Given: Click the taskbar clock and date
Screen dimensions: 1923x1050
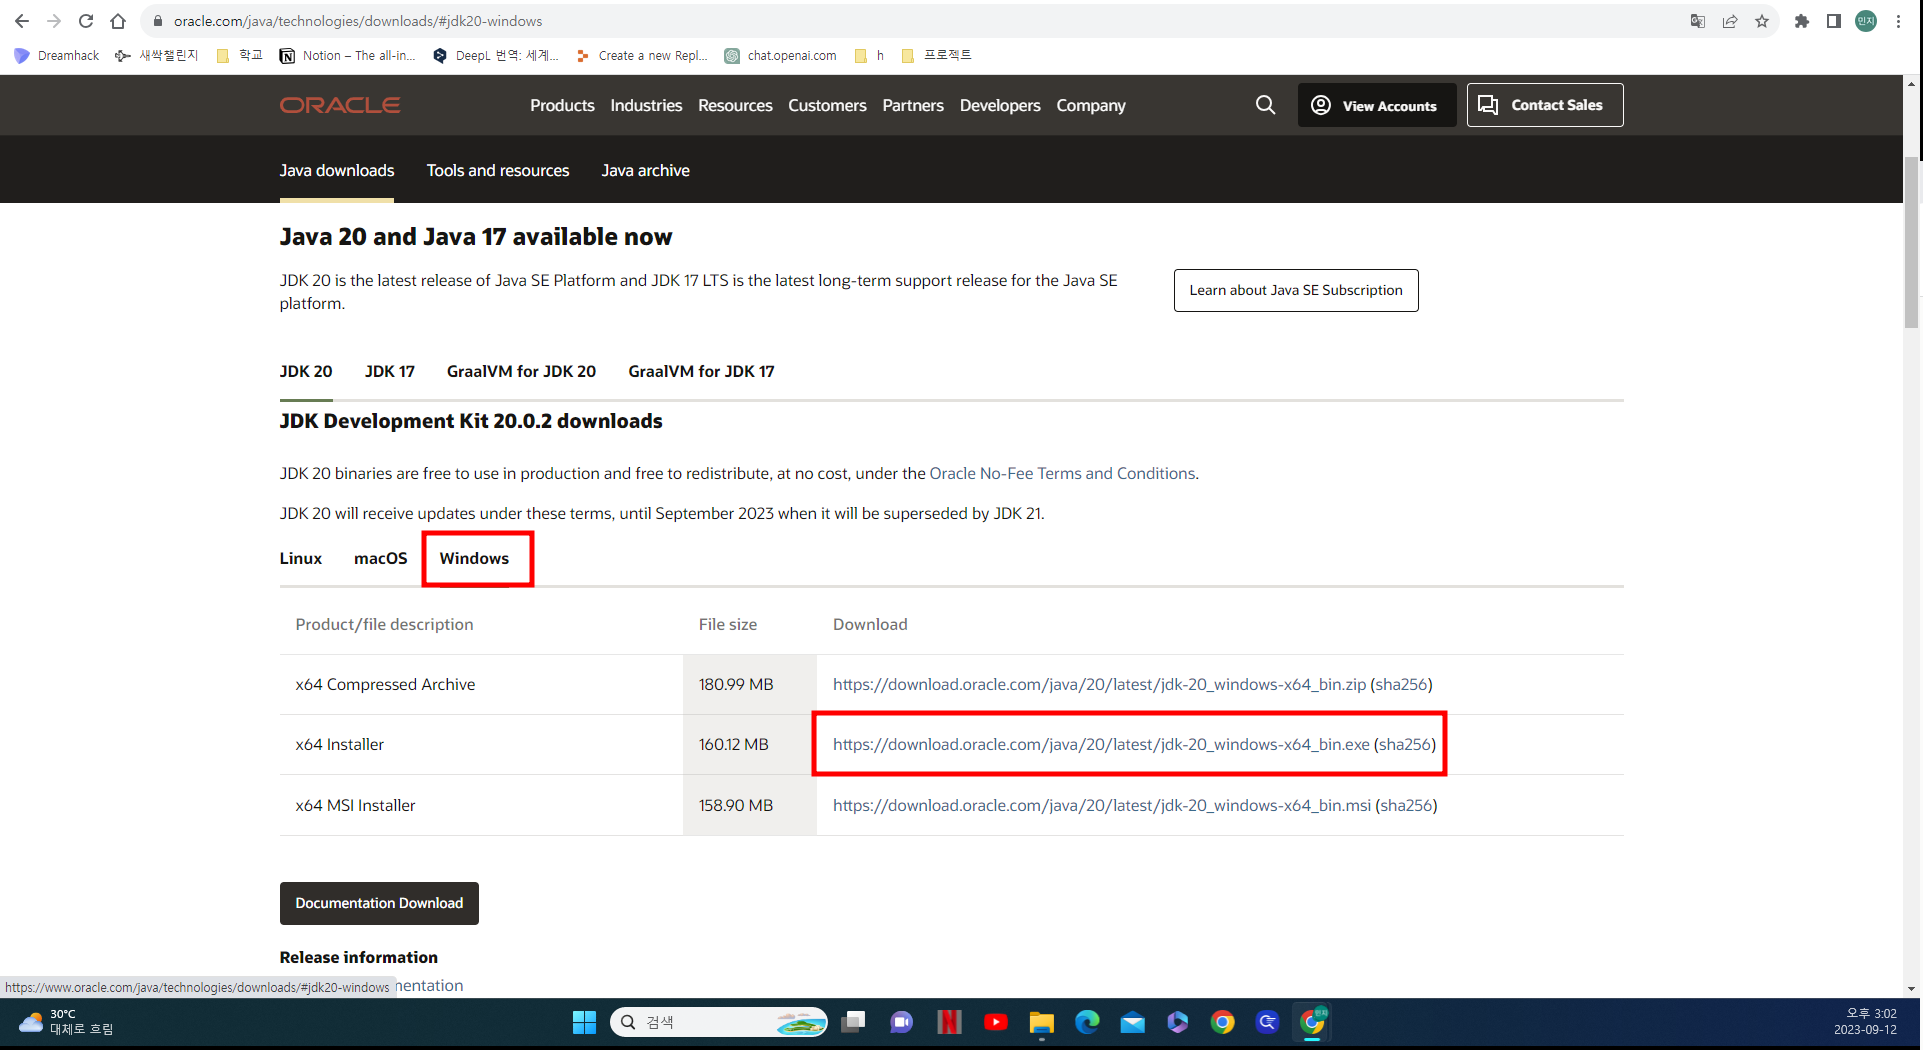Looking at the screenshot, I should tap(1865, 1021).
